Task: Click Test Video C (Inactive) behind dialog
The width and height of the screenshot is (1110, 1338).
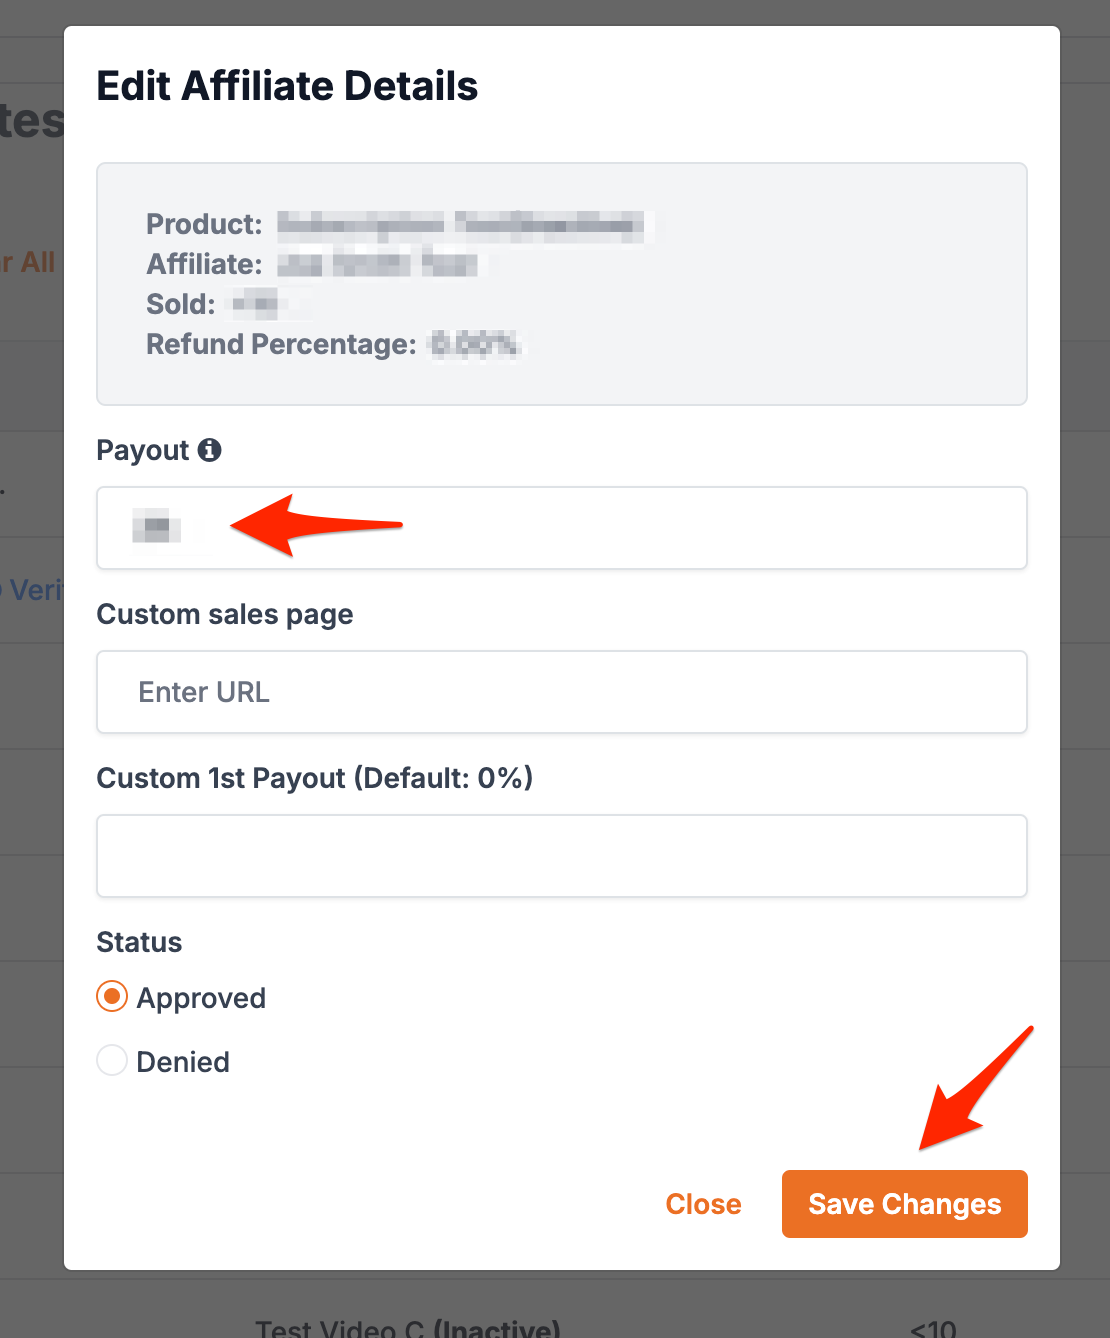Action: click(407, 1328)
